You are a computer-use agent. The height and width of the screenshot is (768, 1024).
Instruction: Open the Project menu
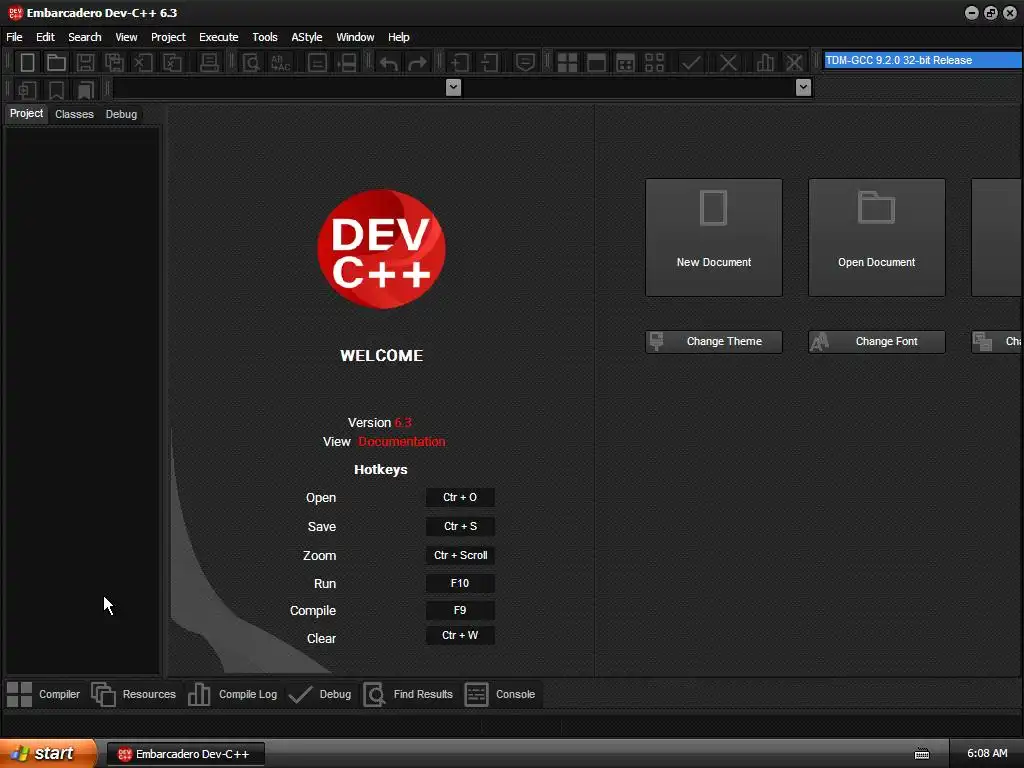pos(168,37)
